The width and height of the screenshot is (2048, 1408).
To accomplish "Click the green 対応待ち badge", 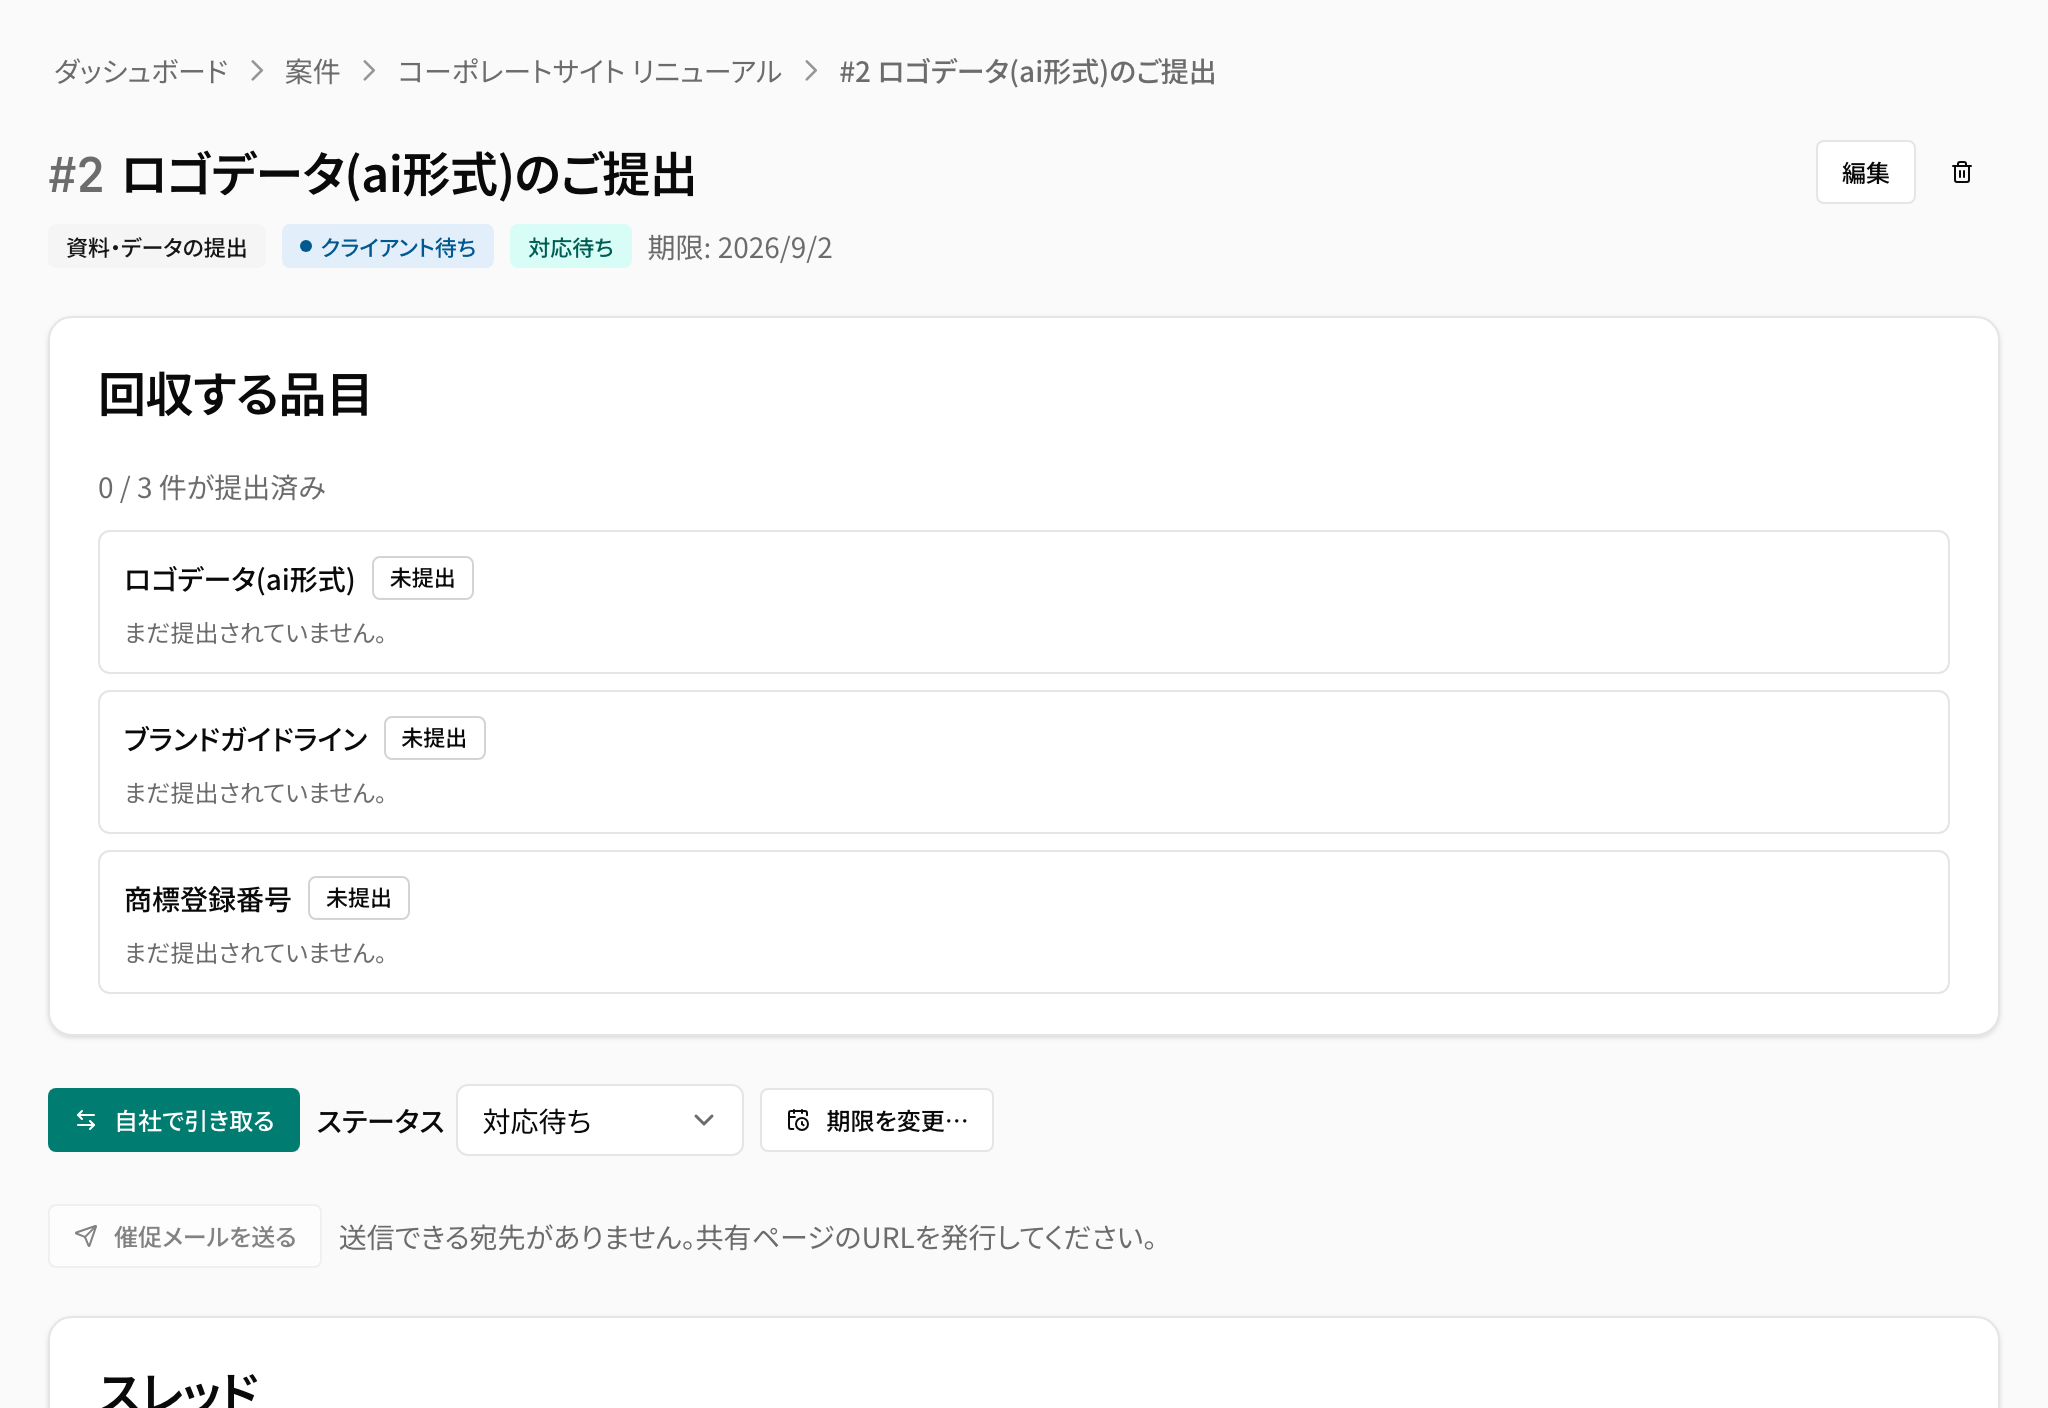I will point(570,247).
